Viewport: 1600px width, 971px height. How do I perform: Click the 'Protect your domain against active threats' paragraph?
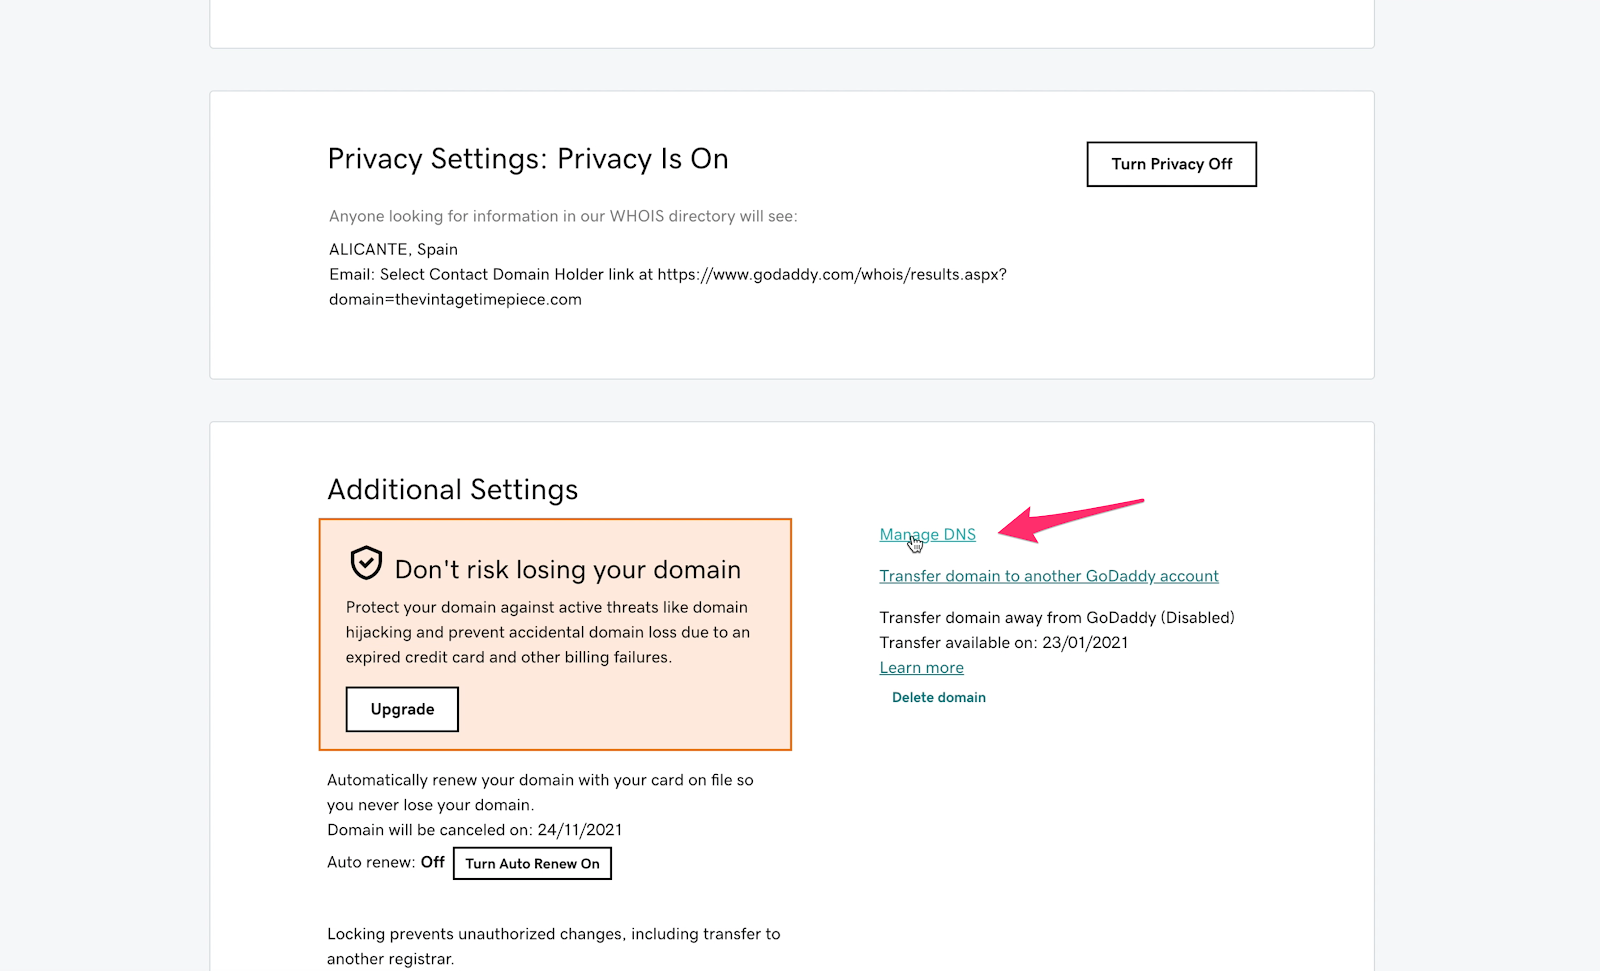pos(548,632)
